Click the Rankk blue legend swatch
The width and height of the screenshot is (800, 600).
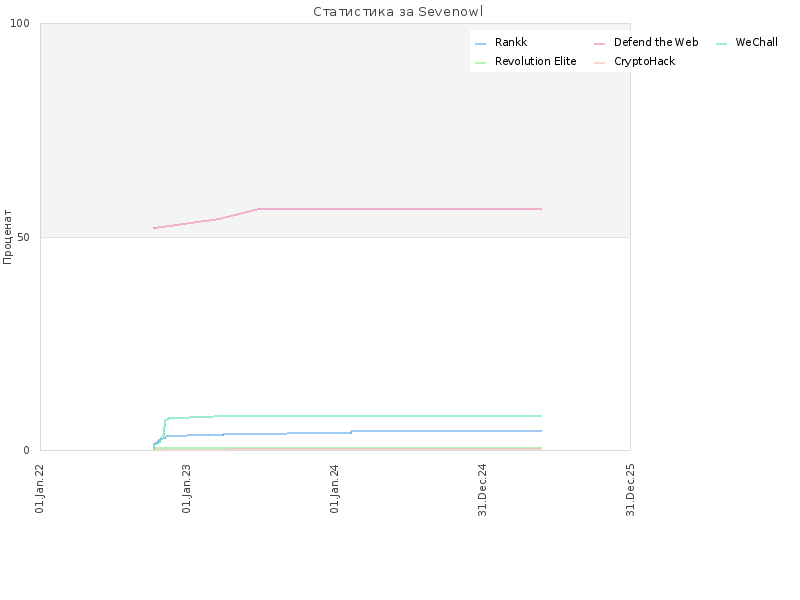tap(480, 44)
